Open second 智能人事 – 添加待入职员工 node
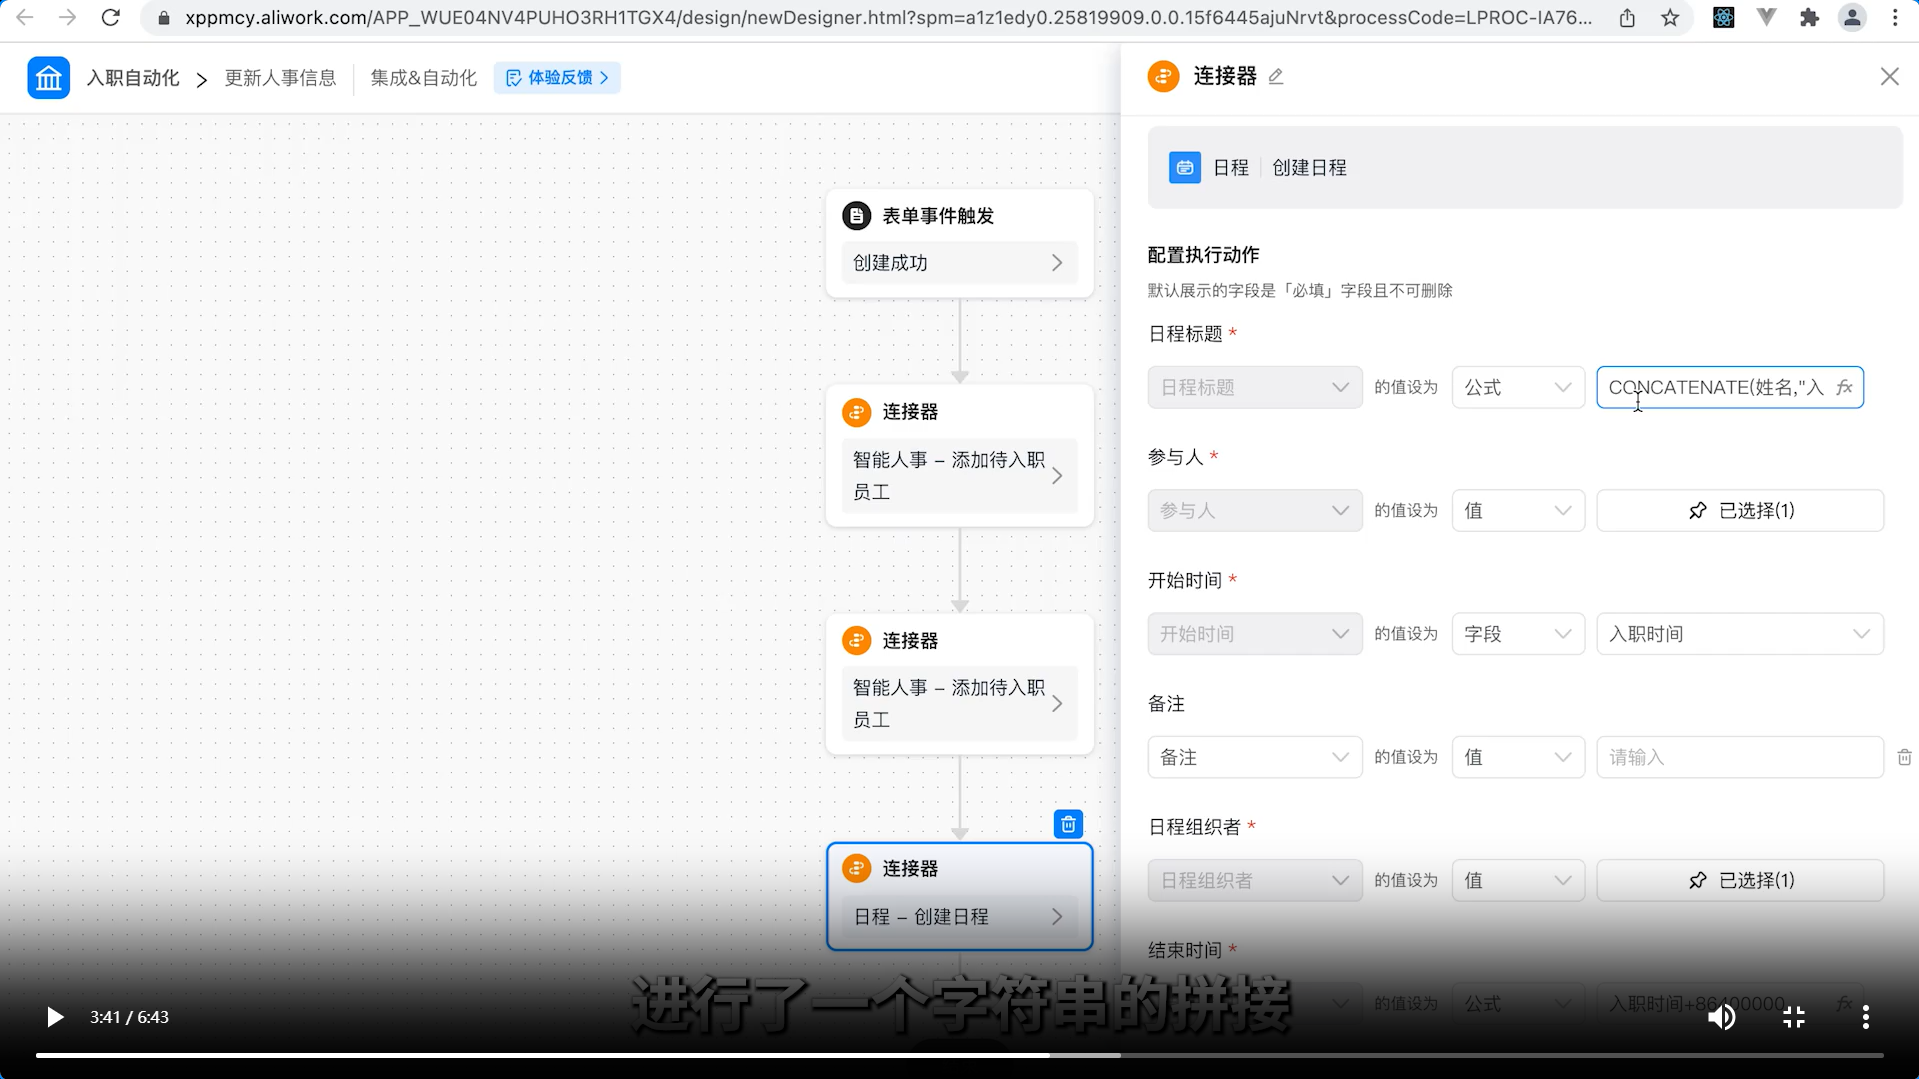Viewport: 1919px width, 1079px height. pos(959,704)
